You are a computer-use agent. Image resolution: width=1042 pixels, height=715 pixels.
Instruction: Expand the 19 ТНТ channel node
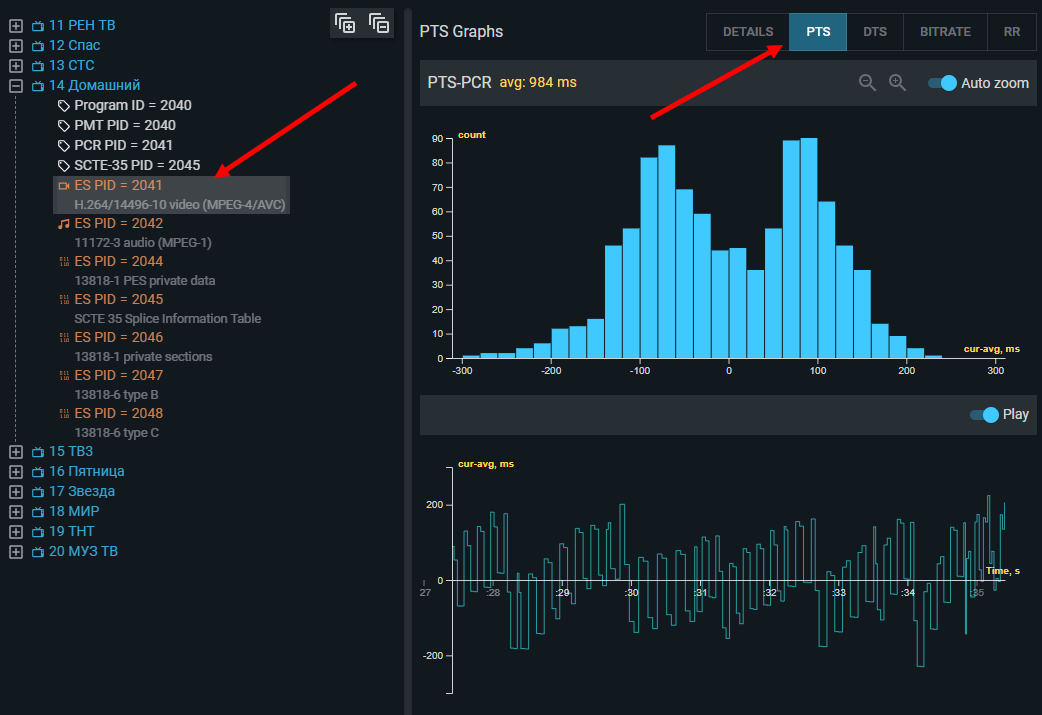(16, 532)
